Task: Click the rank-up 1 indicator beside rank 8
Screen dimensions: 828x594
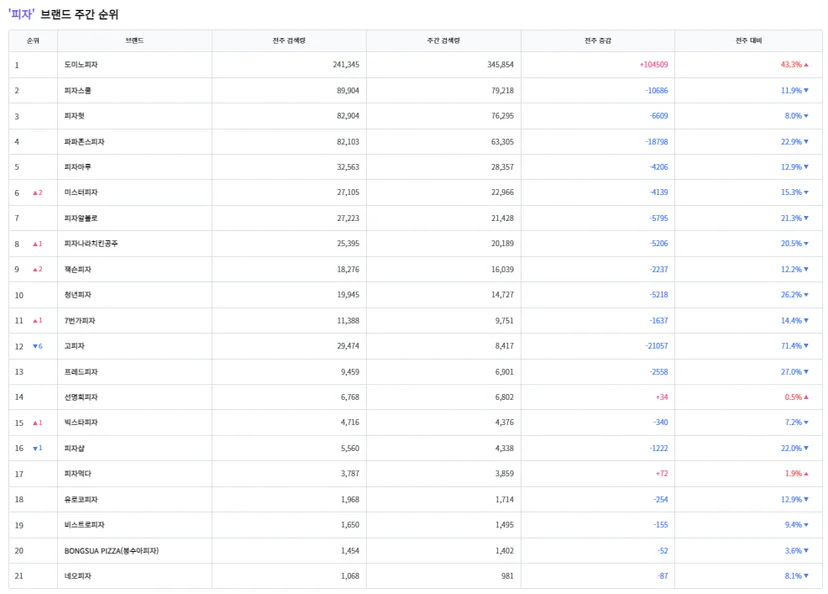Action: coord(37,244)
